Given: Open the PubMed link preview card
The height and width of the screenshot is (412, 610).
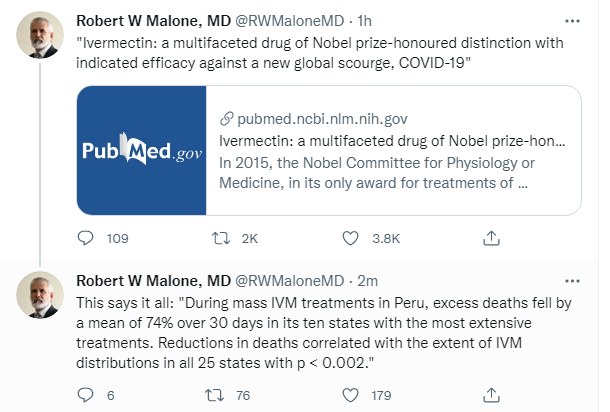Looking at the screenshot, I should [329, 150].
